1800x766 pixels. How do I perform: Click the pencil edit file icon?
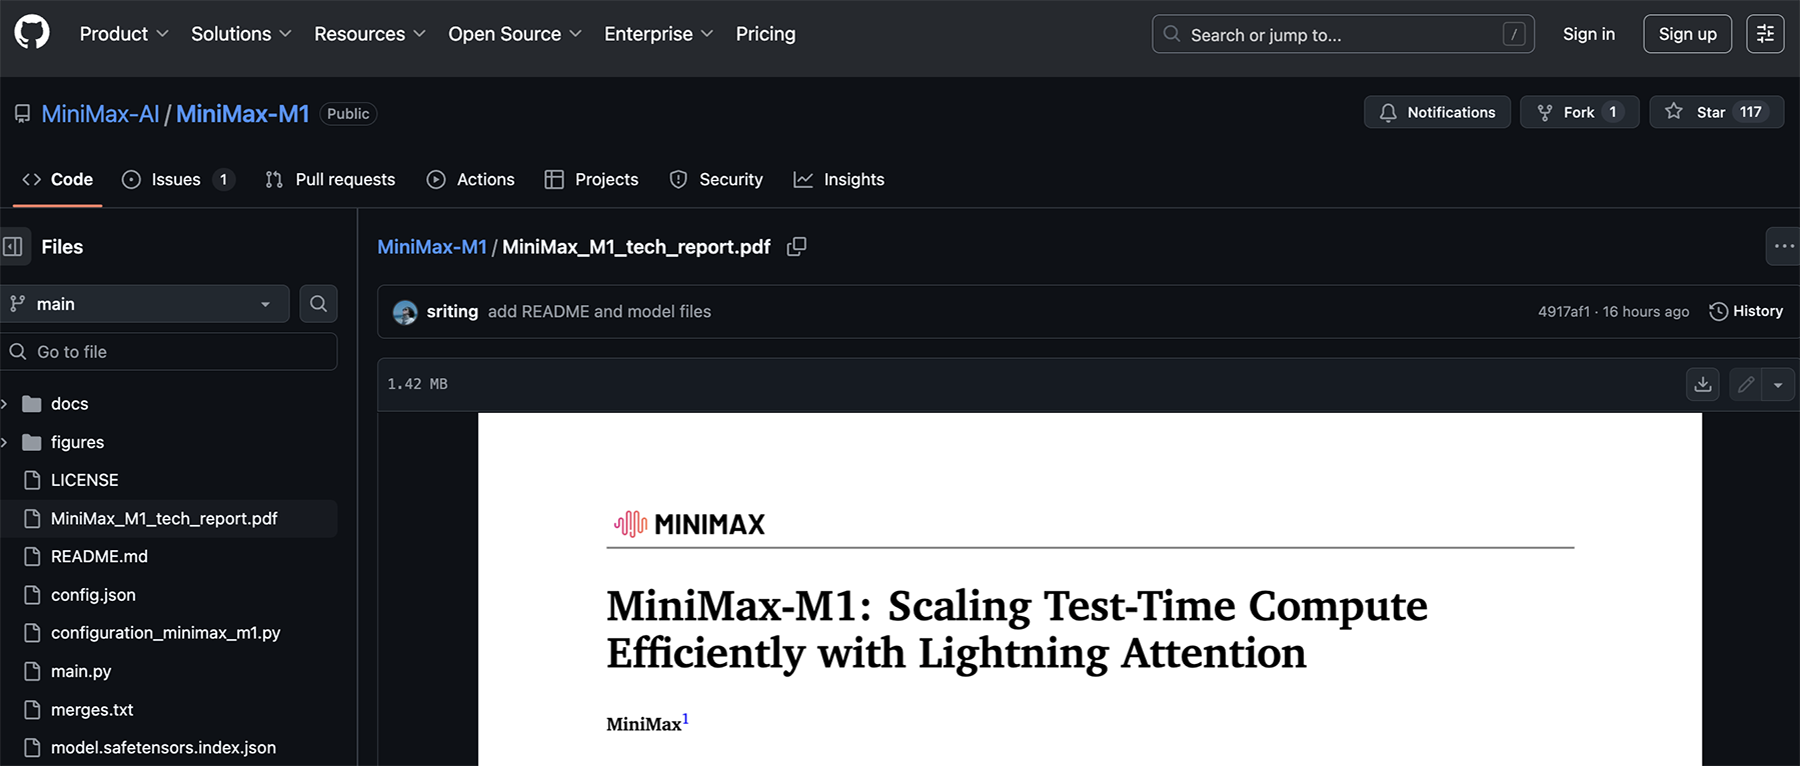coord(1746,384)
